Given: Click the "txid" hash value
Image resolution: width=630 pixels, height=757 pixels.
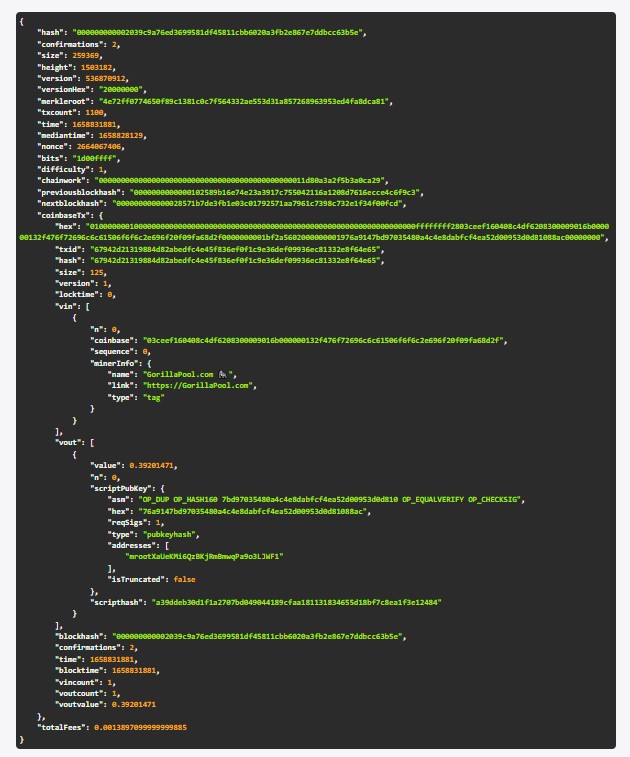Looking at the screenshot, I should click(235, 249).
